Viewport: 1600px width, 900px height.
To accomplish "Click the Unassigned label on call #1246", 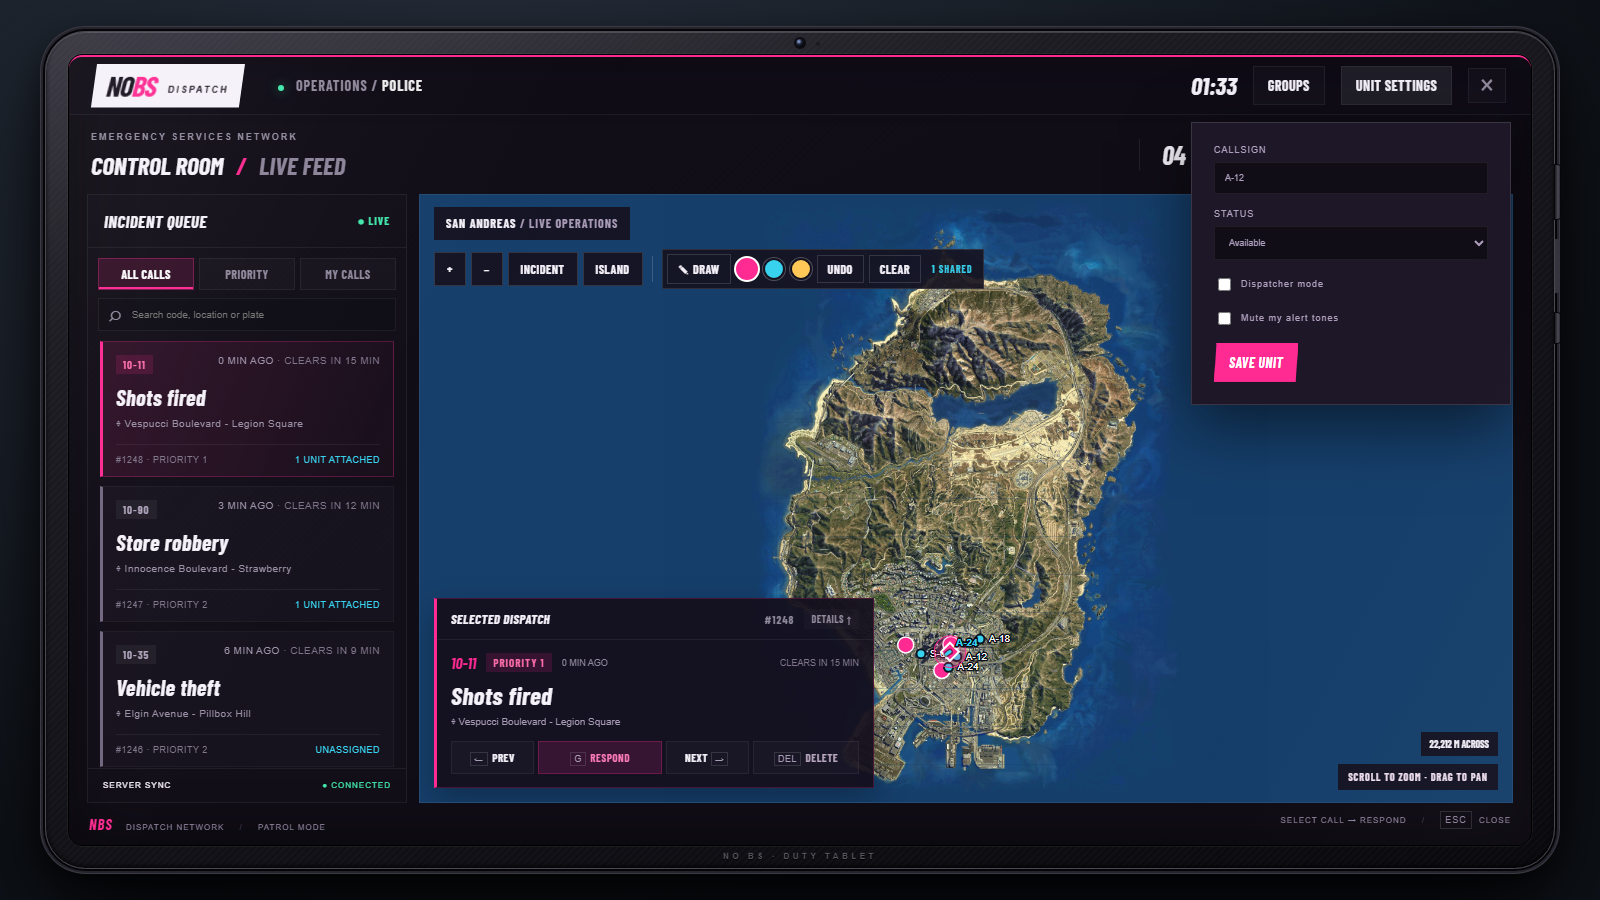I will (347, 750).
